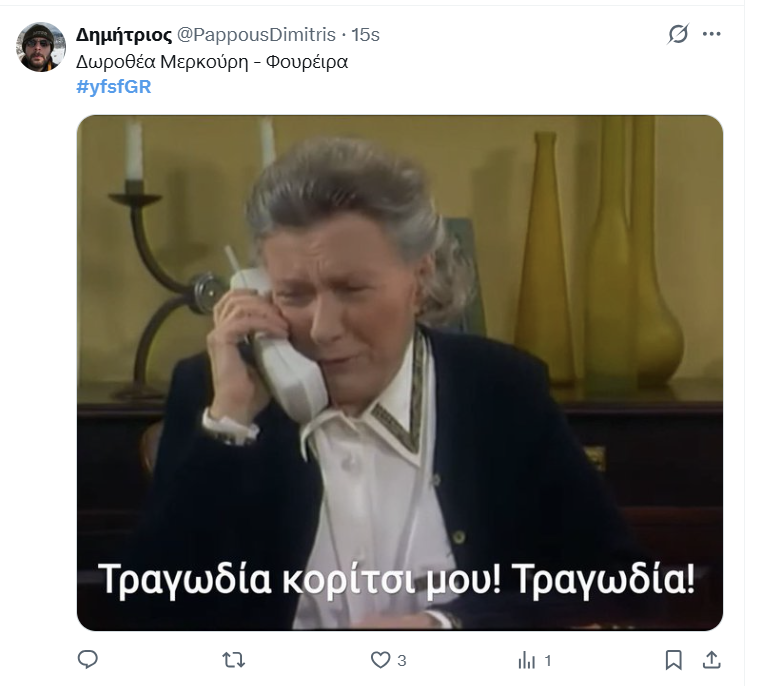Open the three-dot More options menu
The width and height of the screenshot is (757, 686).
point(712,34)
